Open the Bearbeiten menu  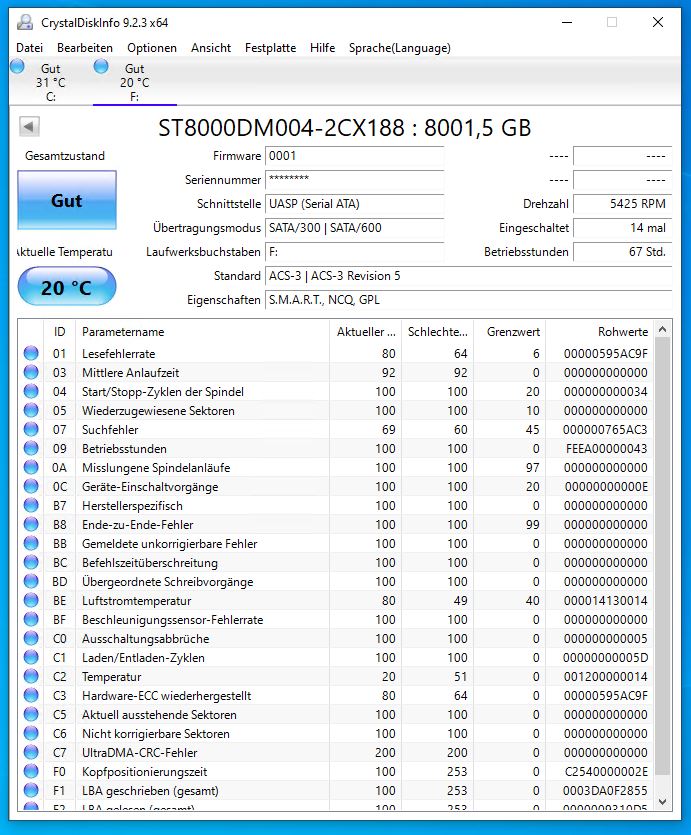click(x=85, y=48)
